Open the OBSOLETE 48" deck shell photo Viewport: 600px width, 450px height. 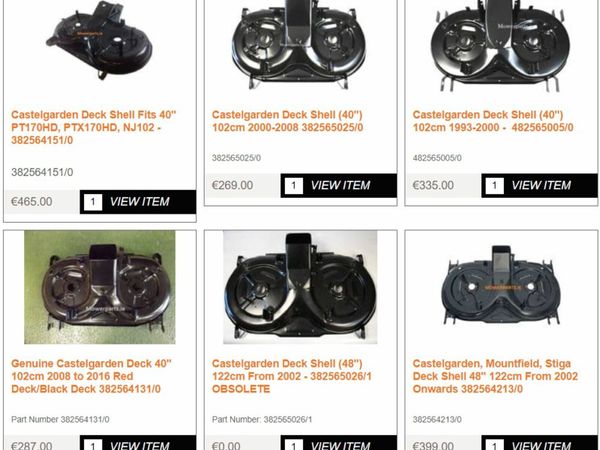coord(300,287)
